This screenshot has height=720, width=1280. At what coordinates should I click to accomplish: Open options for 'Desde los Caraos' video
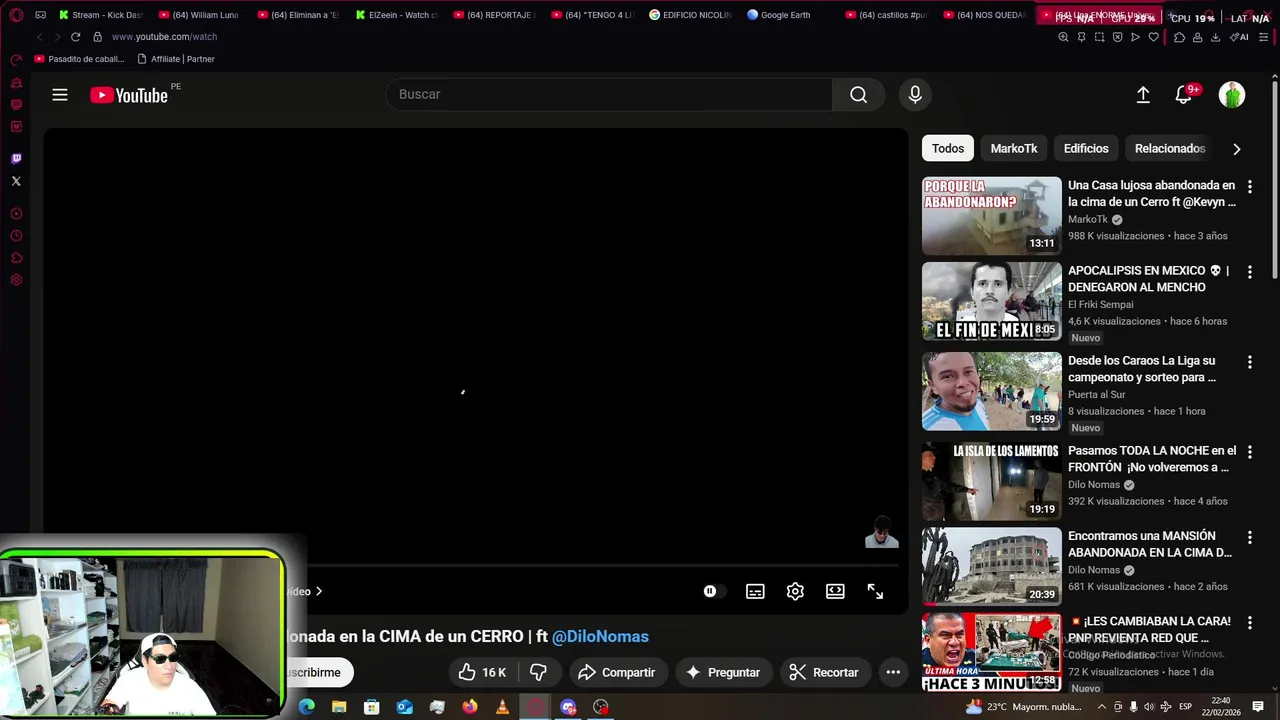(x=1249, y=362)
